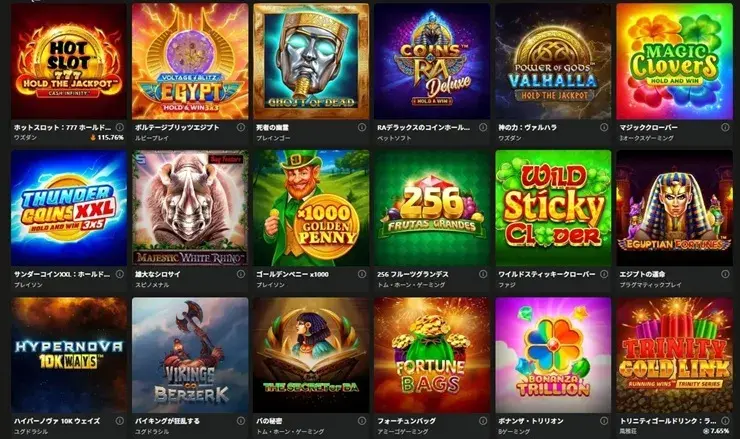The width and height of the screenshot is (740, 439).
Task: Open Trinity Gold Link game thumbnail
Action: click(674, 355)
